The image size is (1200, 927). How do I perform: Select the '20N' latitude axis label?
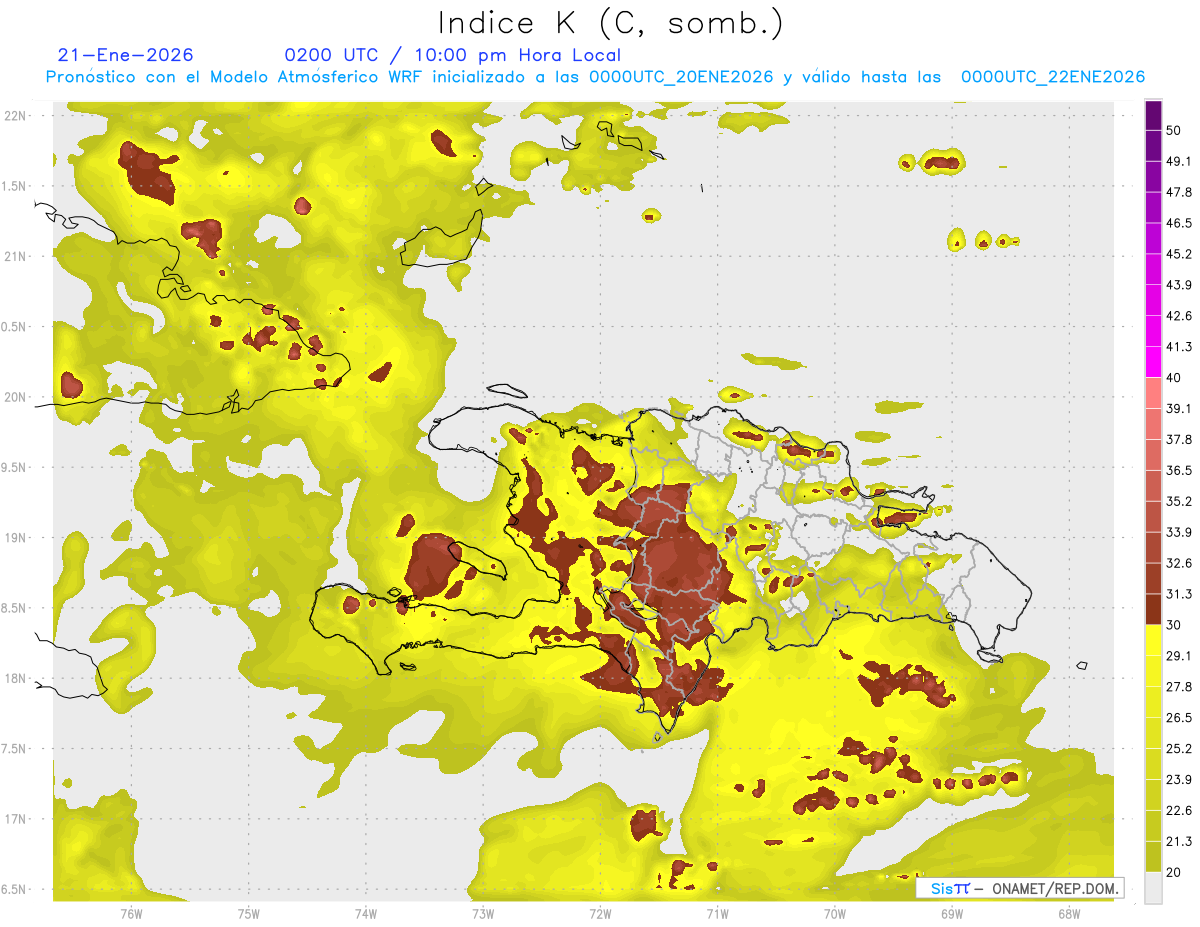15,397
